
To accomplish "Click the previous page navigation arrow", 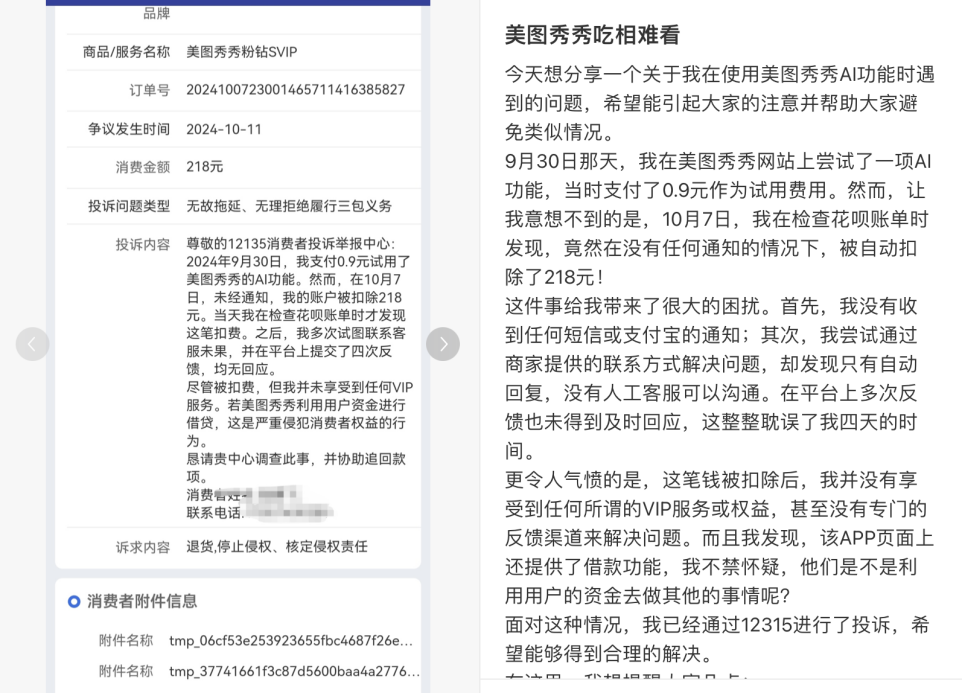I will coord(33,343).
